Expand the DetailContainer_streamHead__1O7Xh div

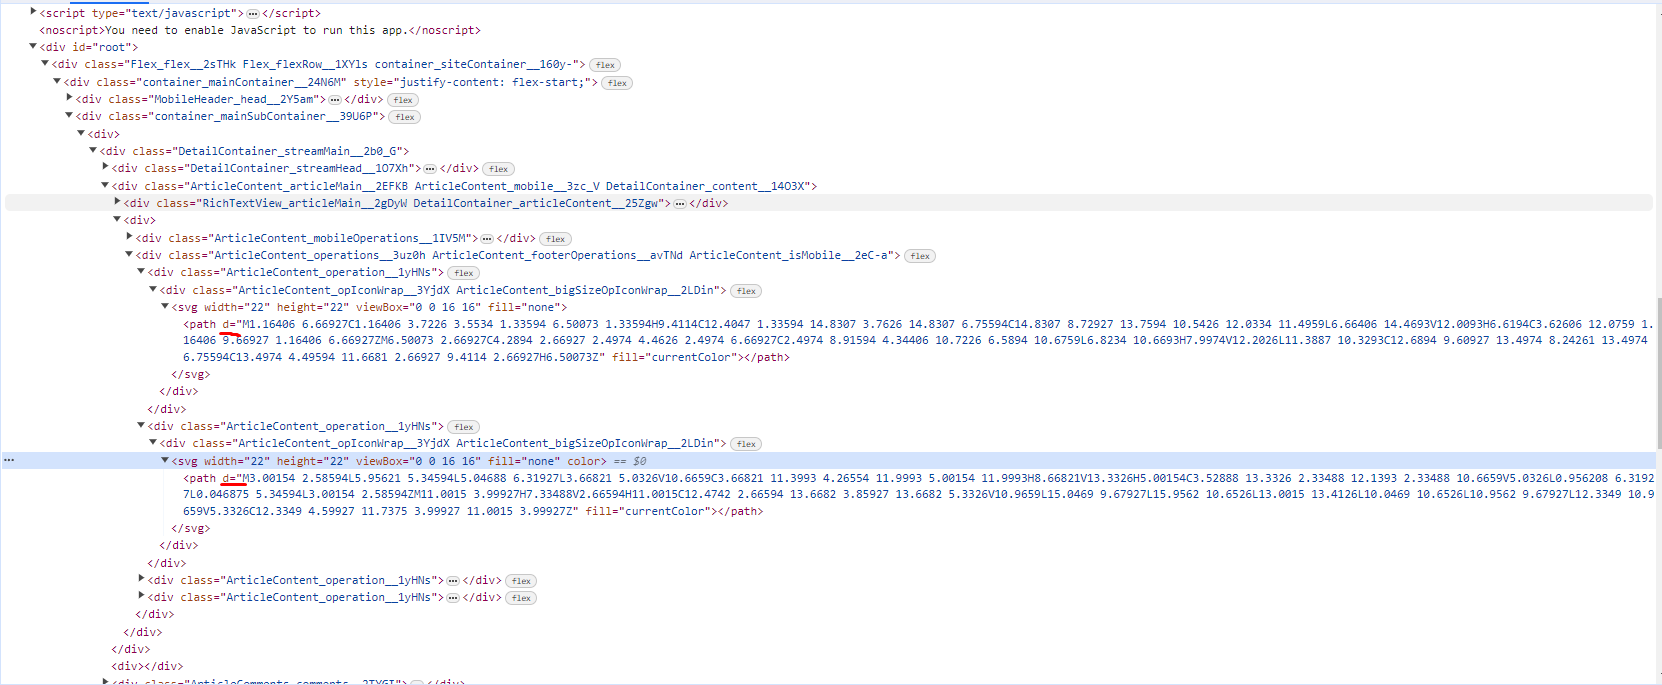tap(105, 167)
